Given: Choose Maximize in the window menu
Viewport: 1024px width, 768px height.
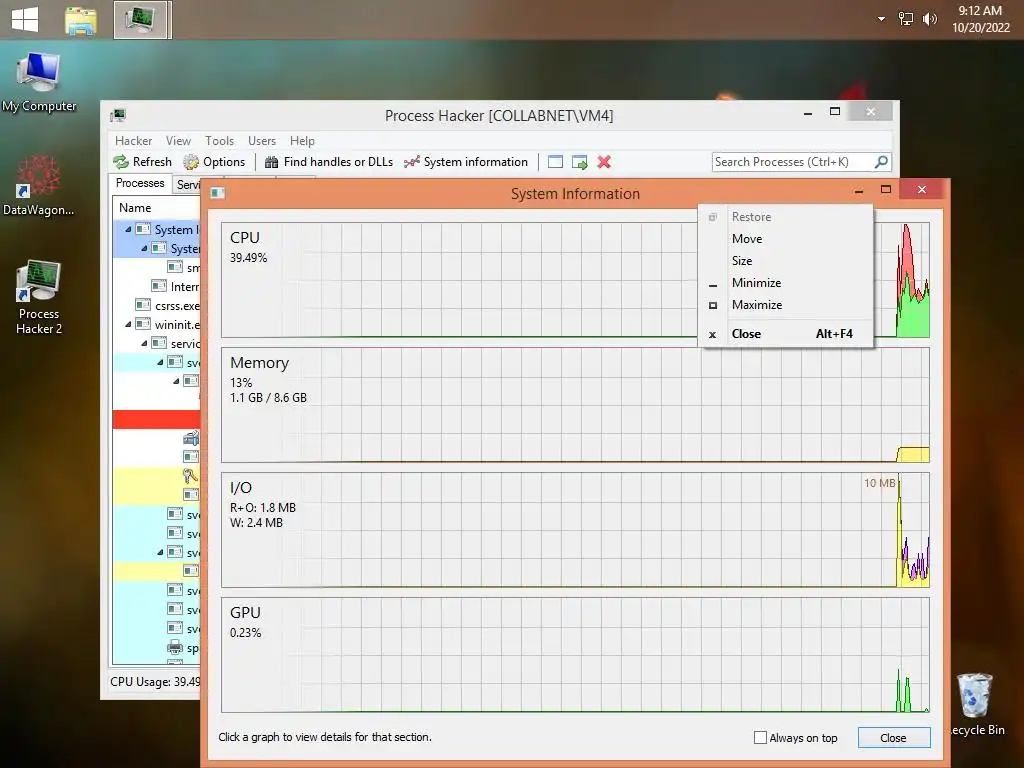Looking at the screenshot, I should pos(786,305).
